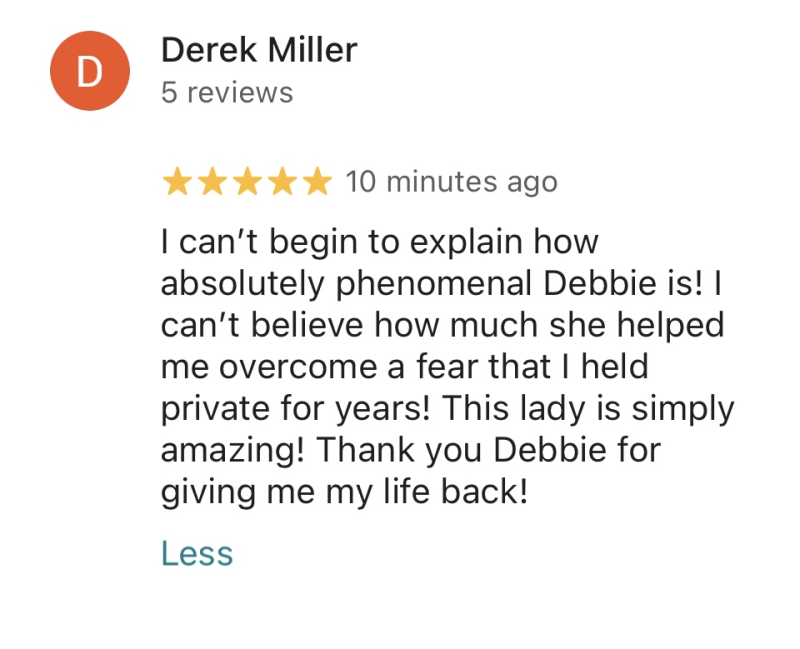Click the line 'private for years! This lady is simply'

(447, 409)
